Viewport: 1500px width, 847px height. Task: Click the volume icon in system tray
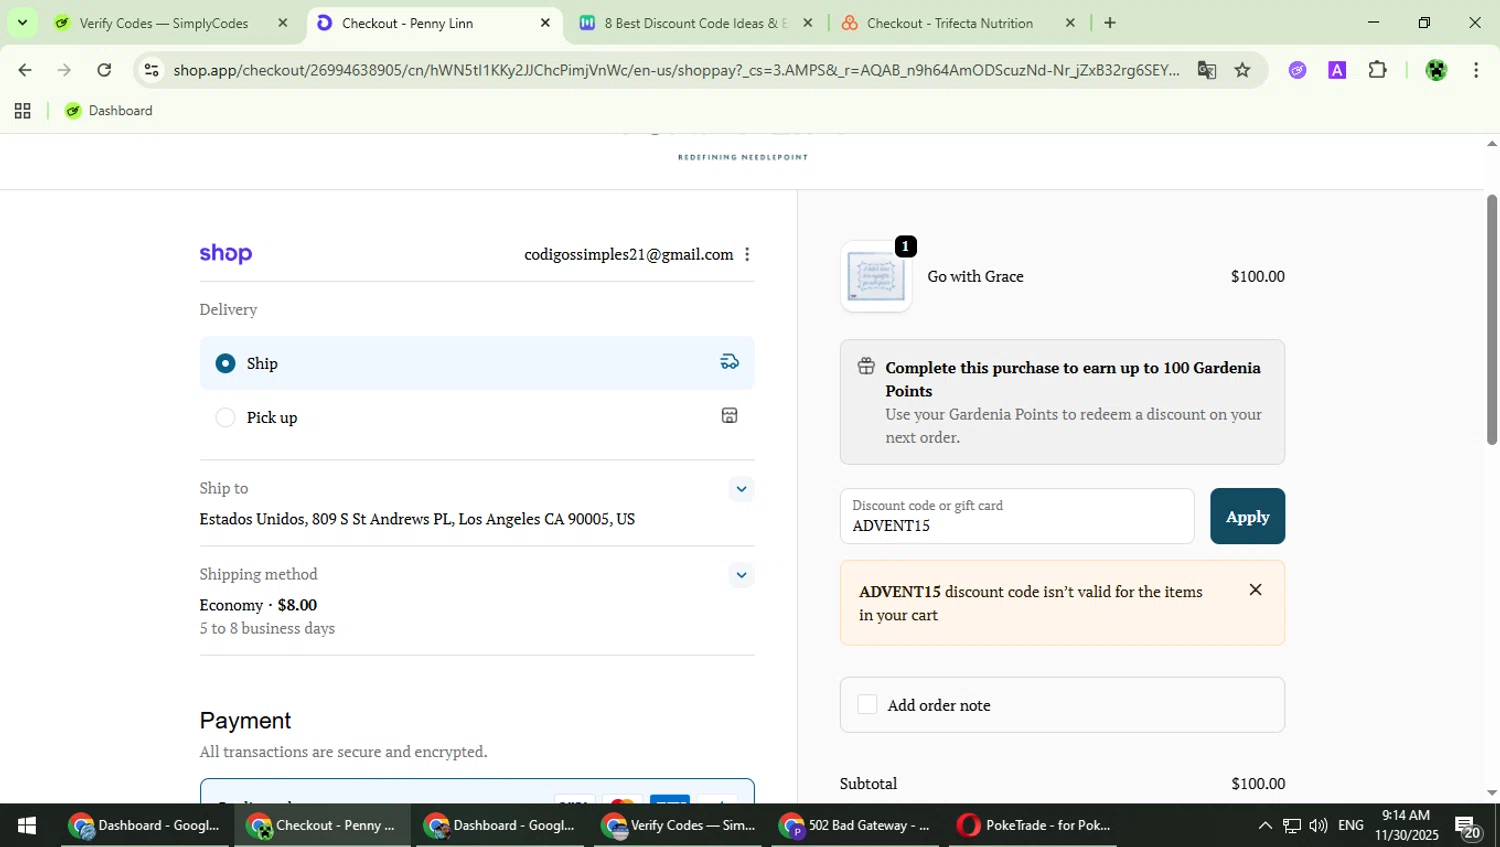[1318, 825]
